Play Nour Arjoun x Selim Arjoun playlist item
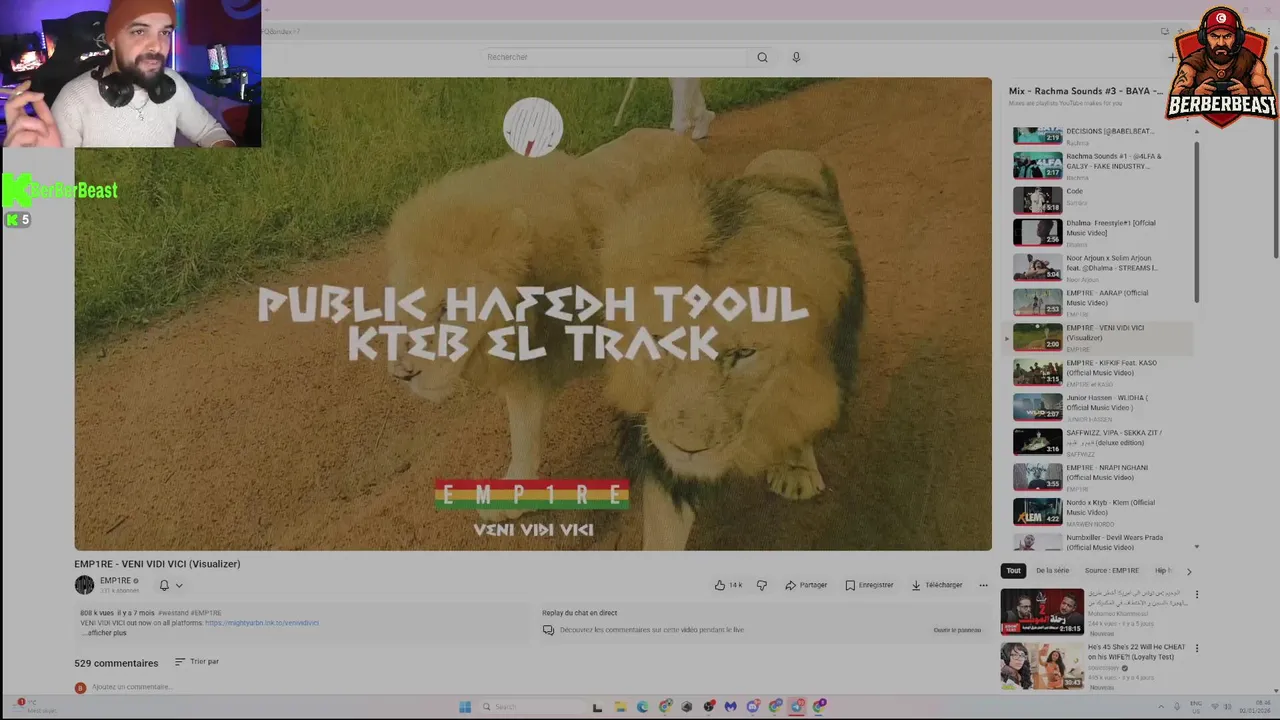 [x=1100, y=267]
